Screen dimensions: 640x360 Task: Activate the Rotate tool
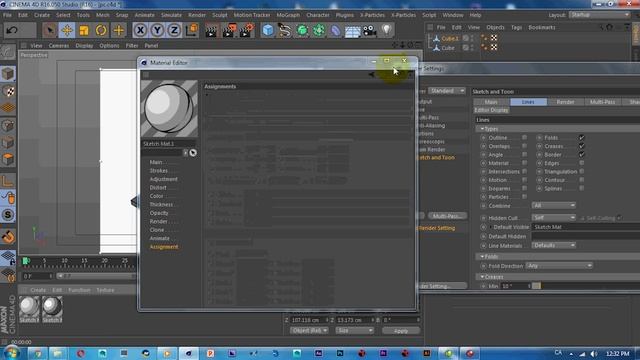tap(101, 30)
